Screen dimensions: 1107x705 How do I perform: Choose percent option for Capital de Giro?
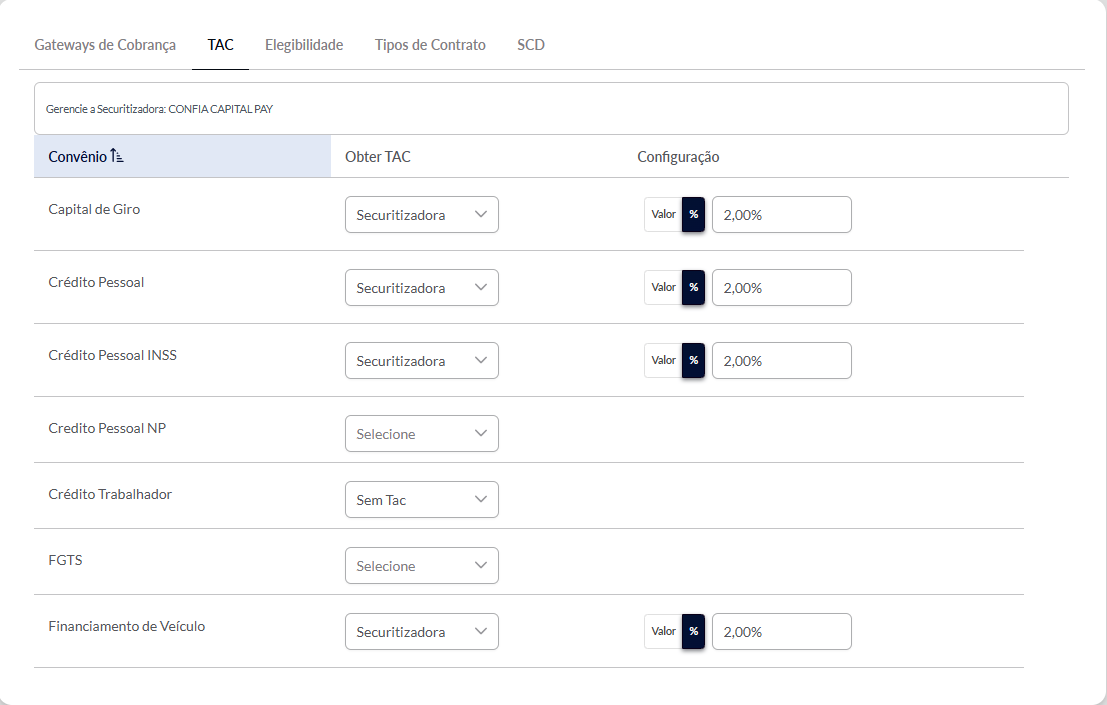pos(693,215)
